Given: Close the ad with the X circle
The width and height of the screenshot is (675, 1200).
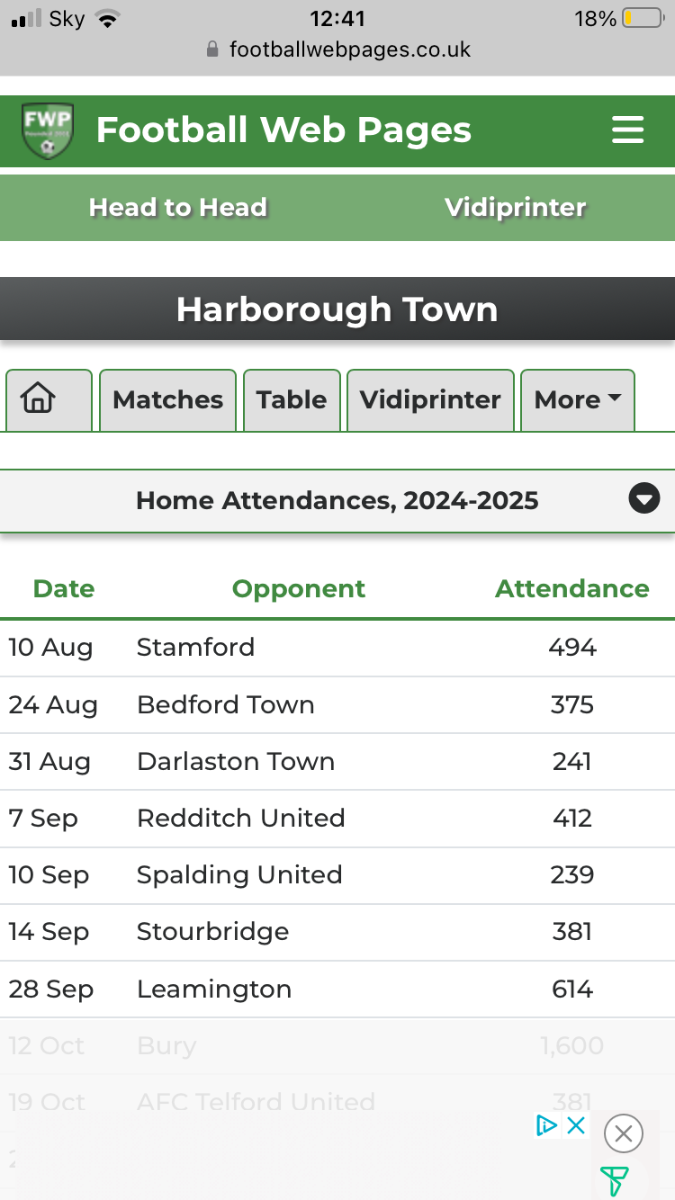Looking at the screenshot, I should pos(623,1133).
